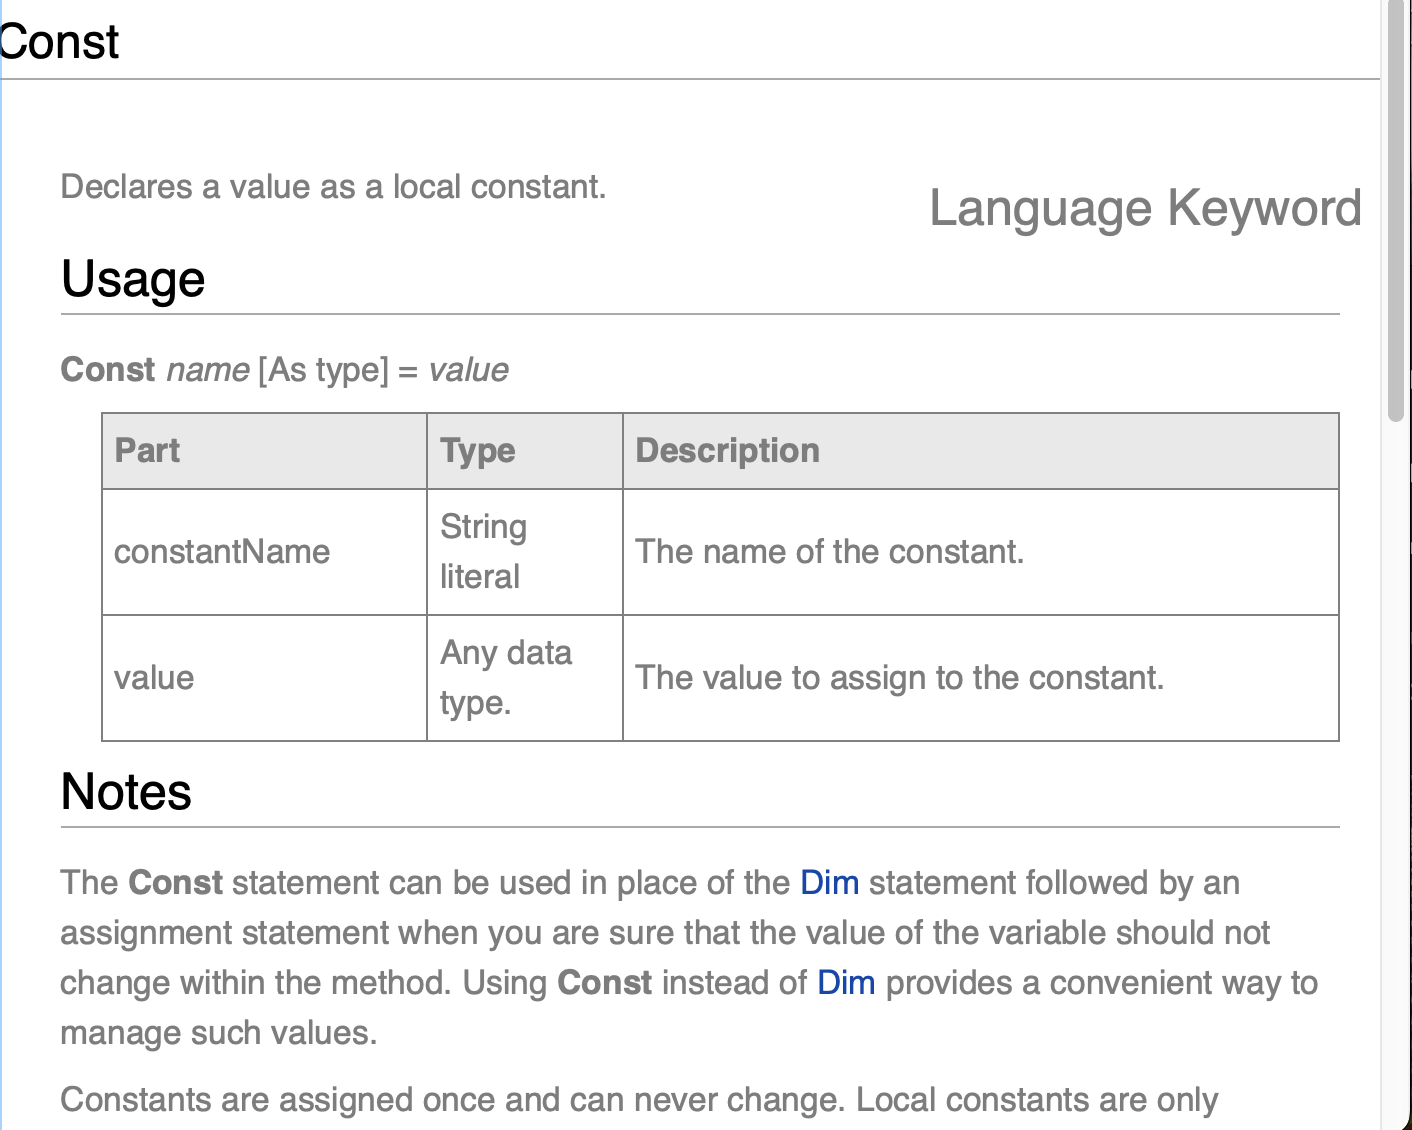Click the Description column header

point(981,451)
